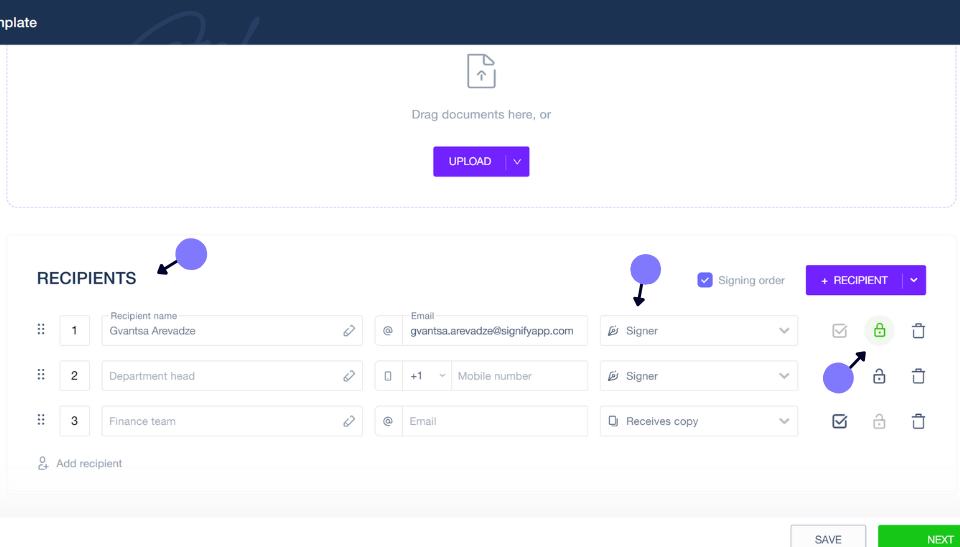This screenshot has height=547, width=960.
Task: Open the Signer role dropdown for recipient 1
Action: coord(699,331)
